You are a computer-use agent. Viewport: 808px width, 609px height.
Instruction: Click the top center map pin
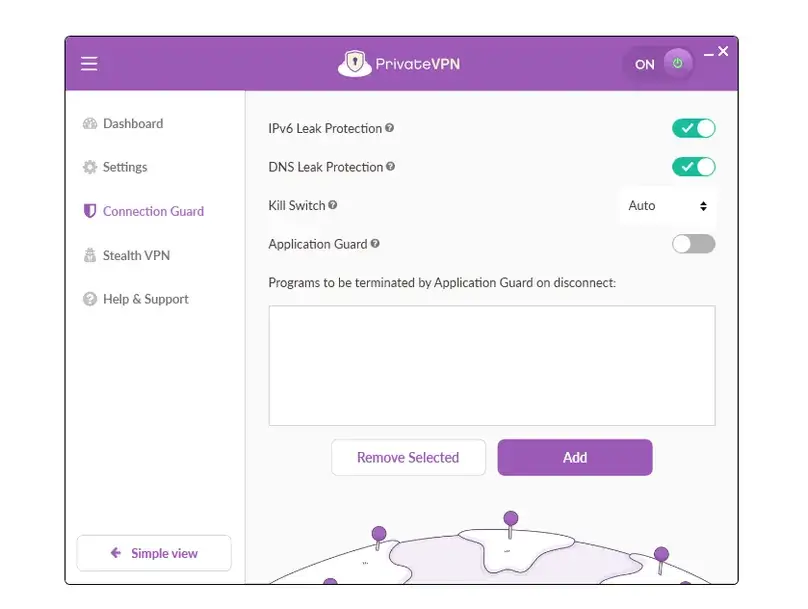coord(511,523)
